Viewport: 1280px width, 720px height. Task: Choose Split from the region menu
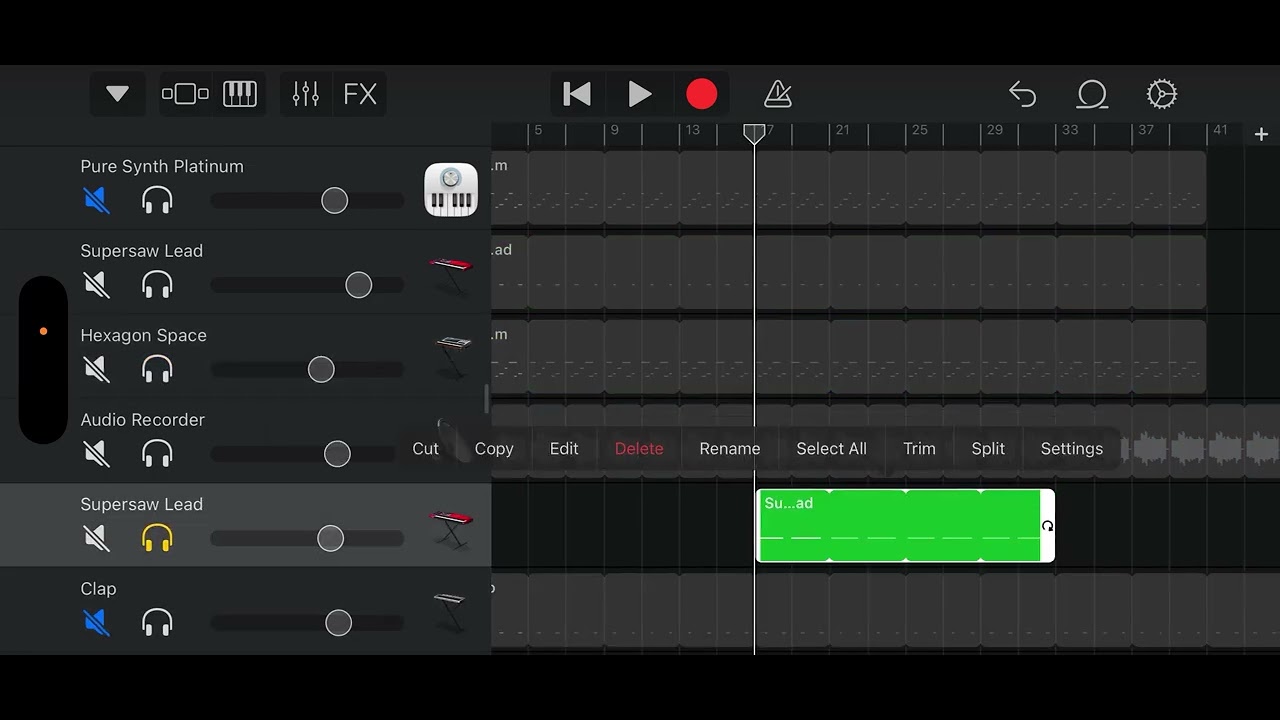pyautogui.click(x=988, y=449)
